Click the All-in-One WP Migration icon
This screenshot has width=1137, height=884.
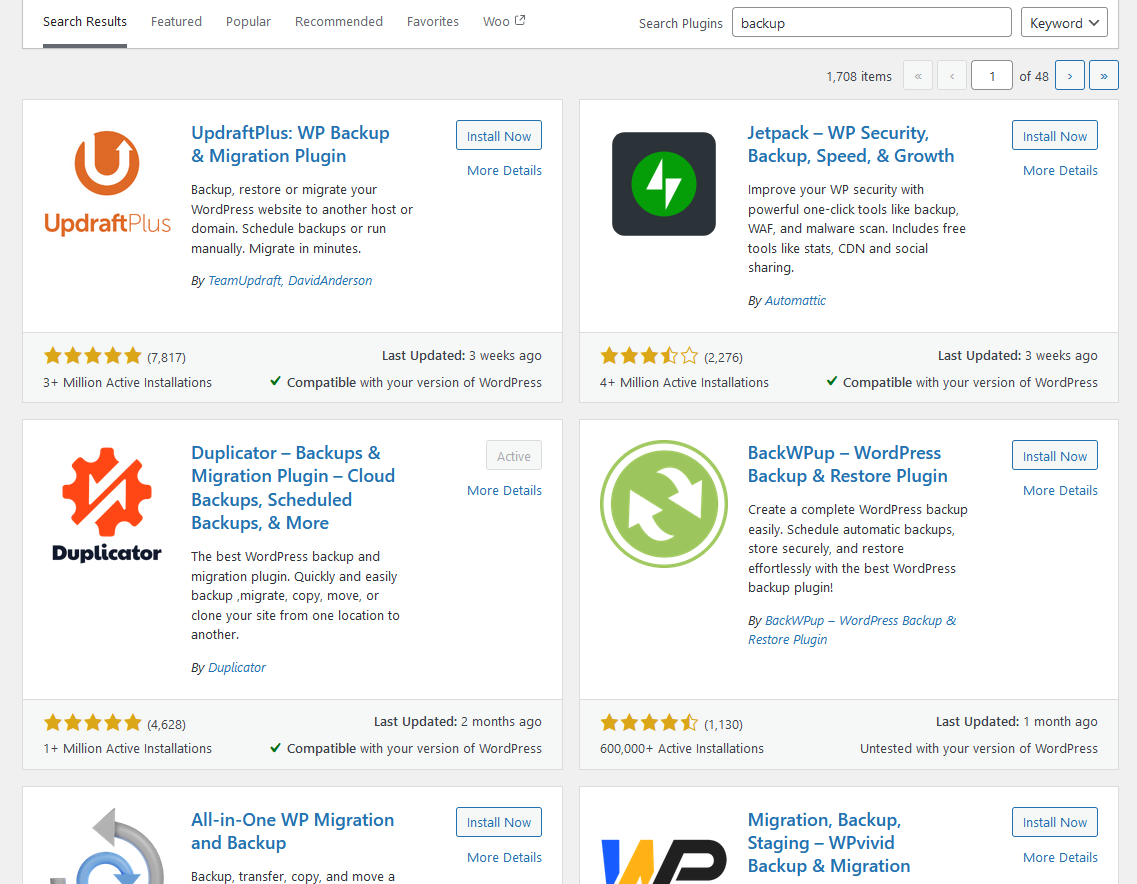point(107,848)
